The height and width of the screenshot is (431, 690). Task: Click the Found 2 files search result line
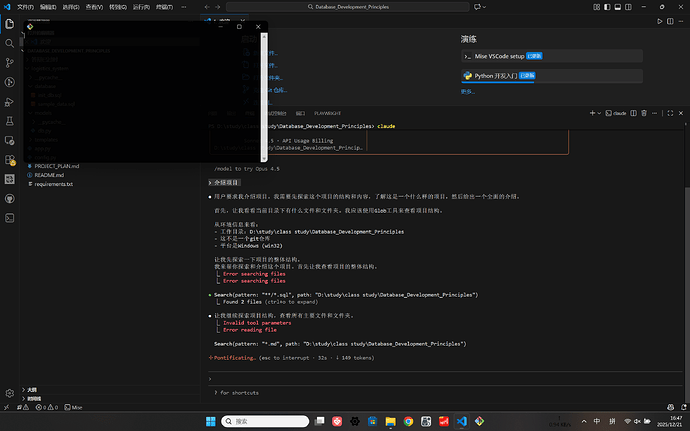coord(270,302)
